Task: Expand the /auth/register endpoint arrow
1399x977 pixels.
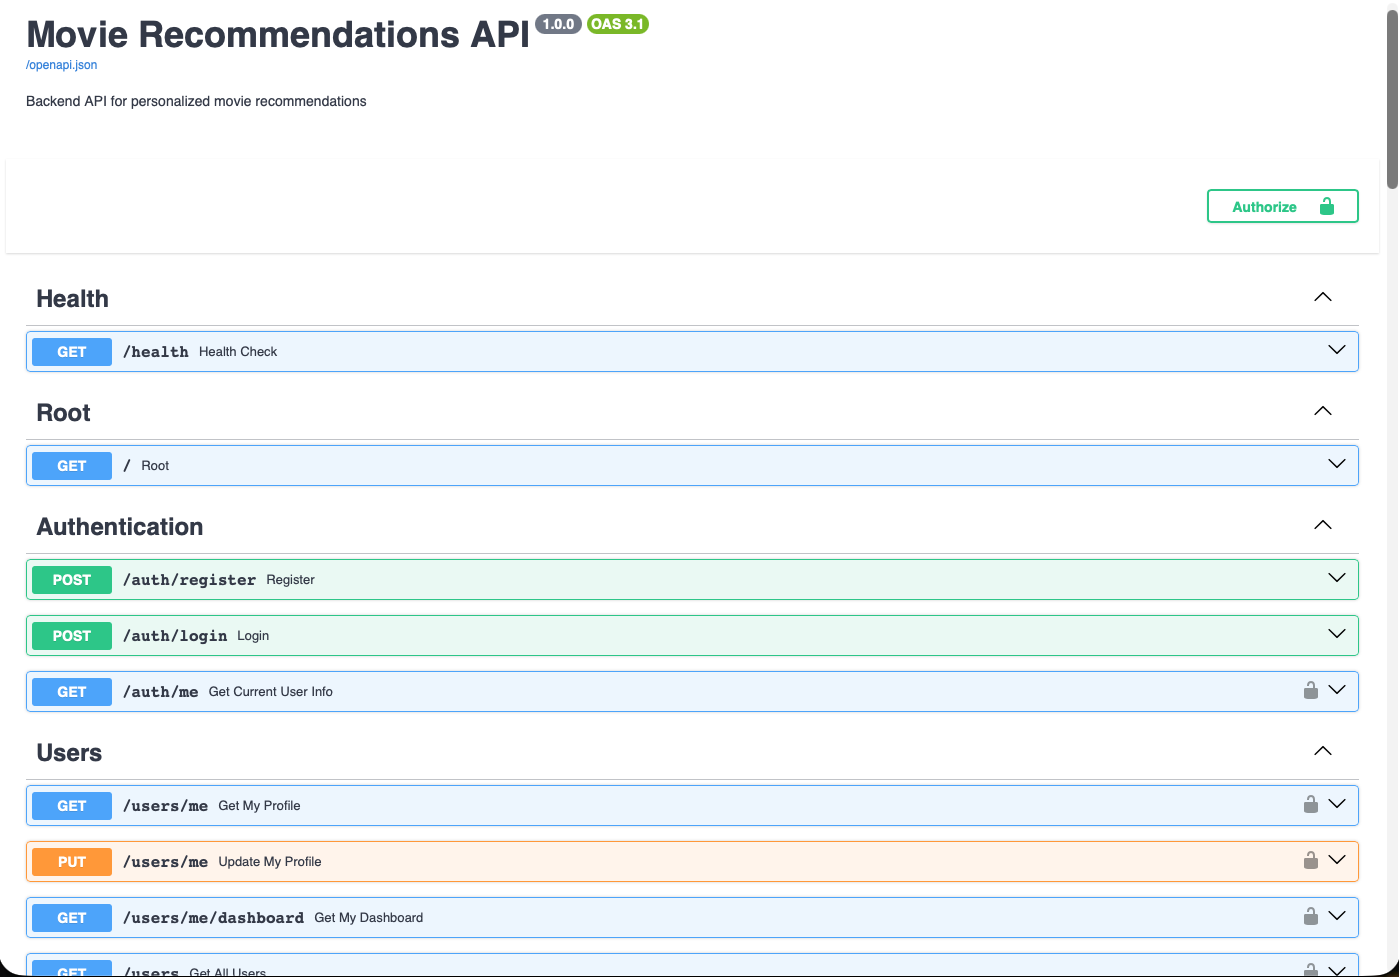Action: (x=1336, y=579)
